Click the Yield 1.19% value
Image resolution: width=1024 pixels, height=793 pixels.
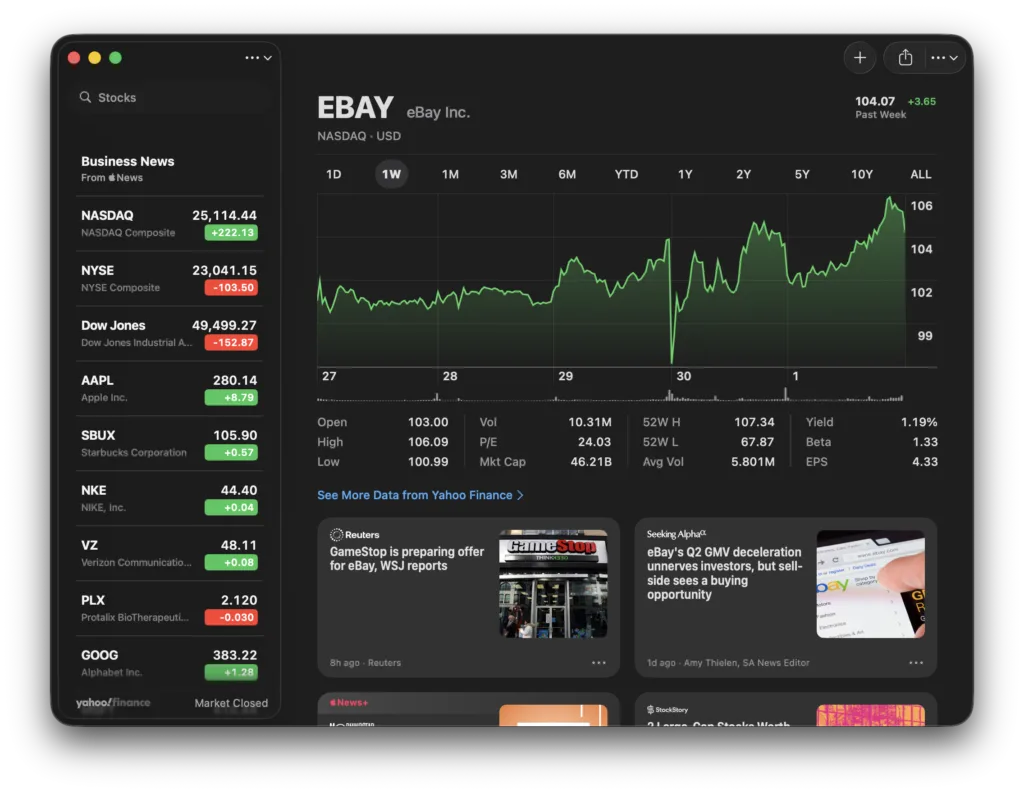[919, 422]
